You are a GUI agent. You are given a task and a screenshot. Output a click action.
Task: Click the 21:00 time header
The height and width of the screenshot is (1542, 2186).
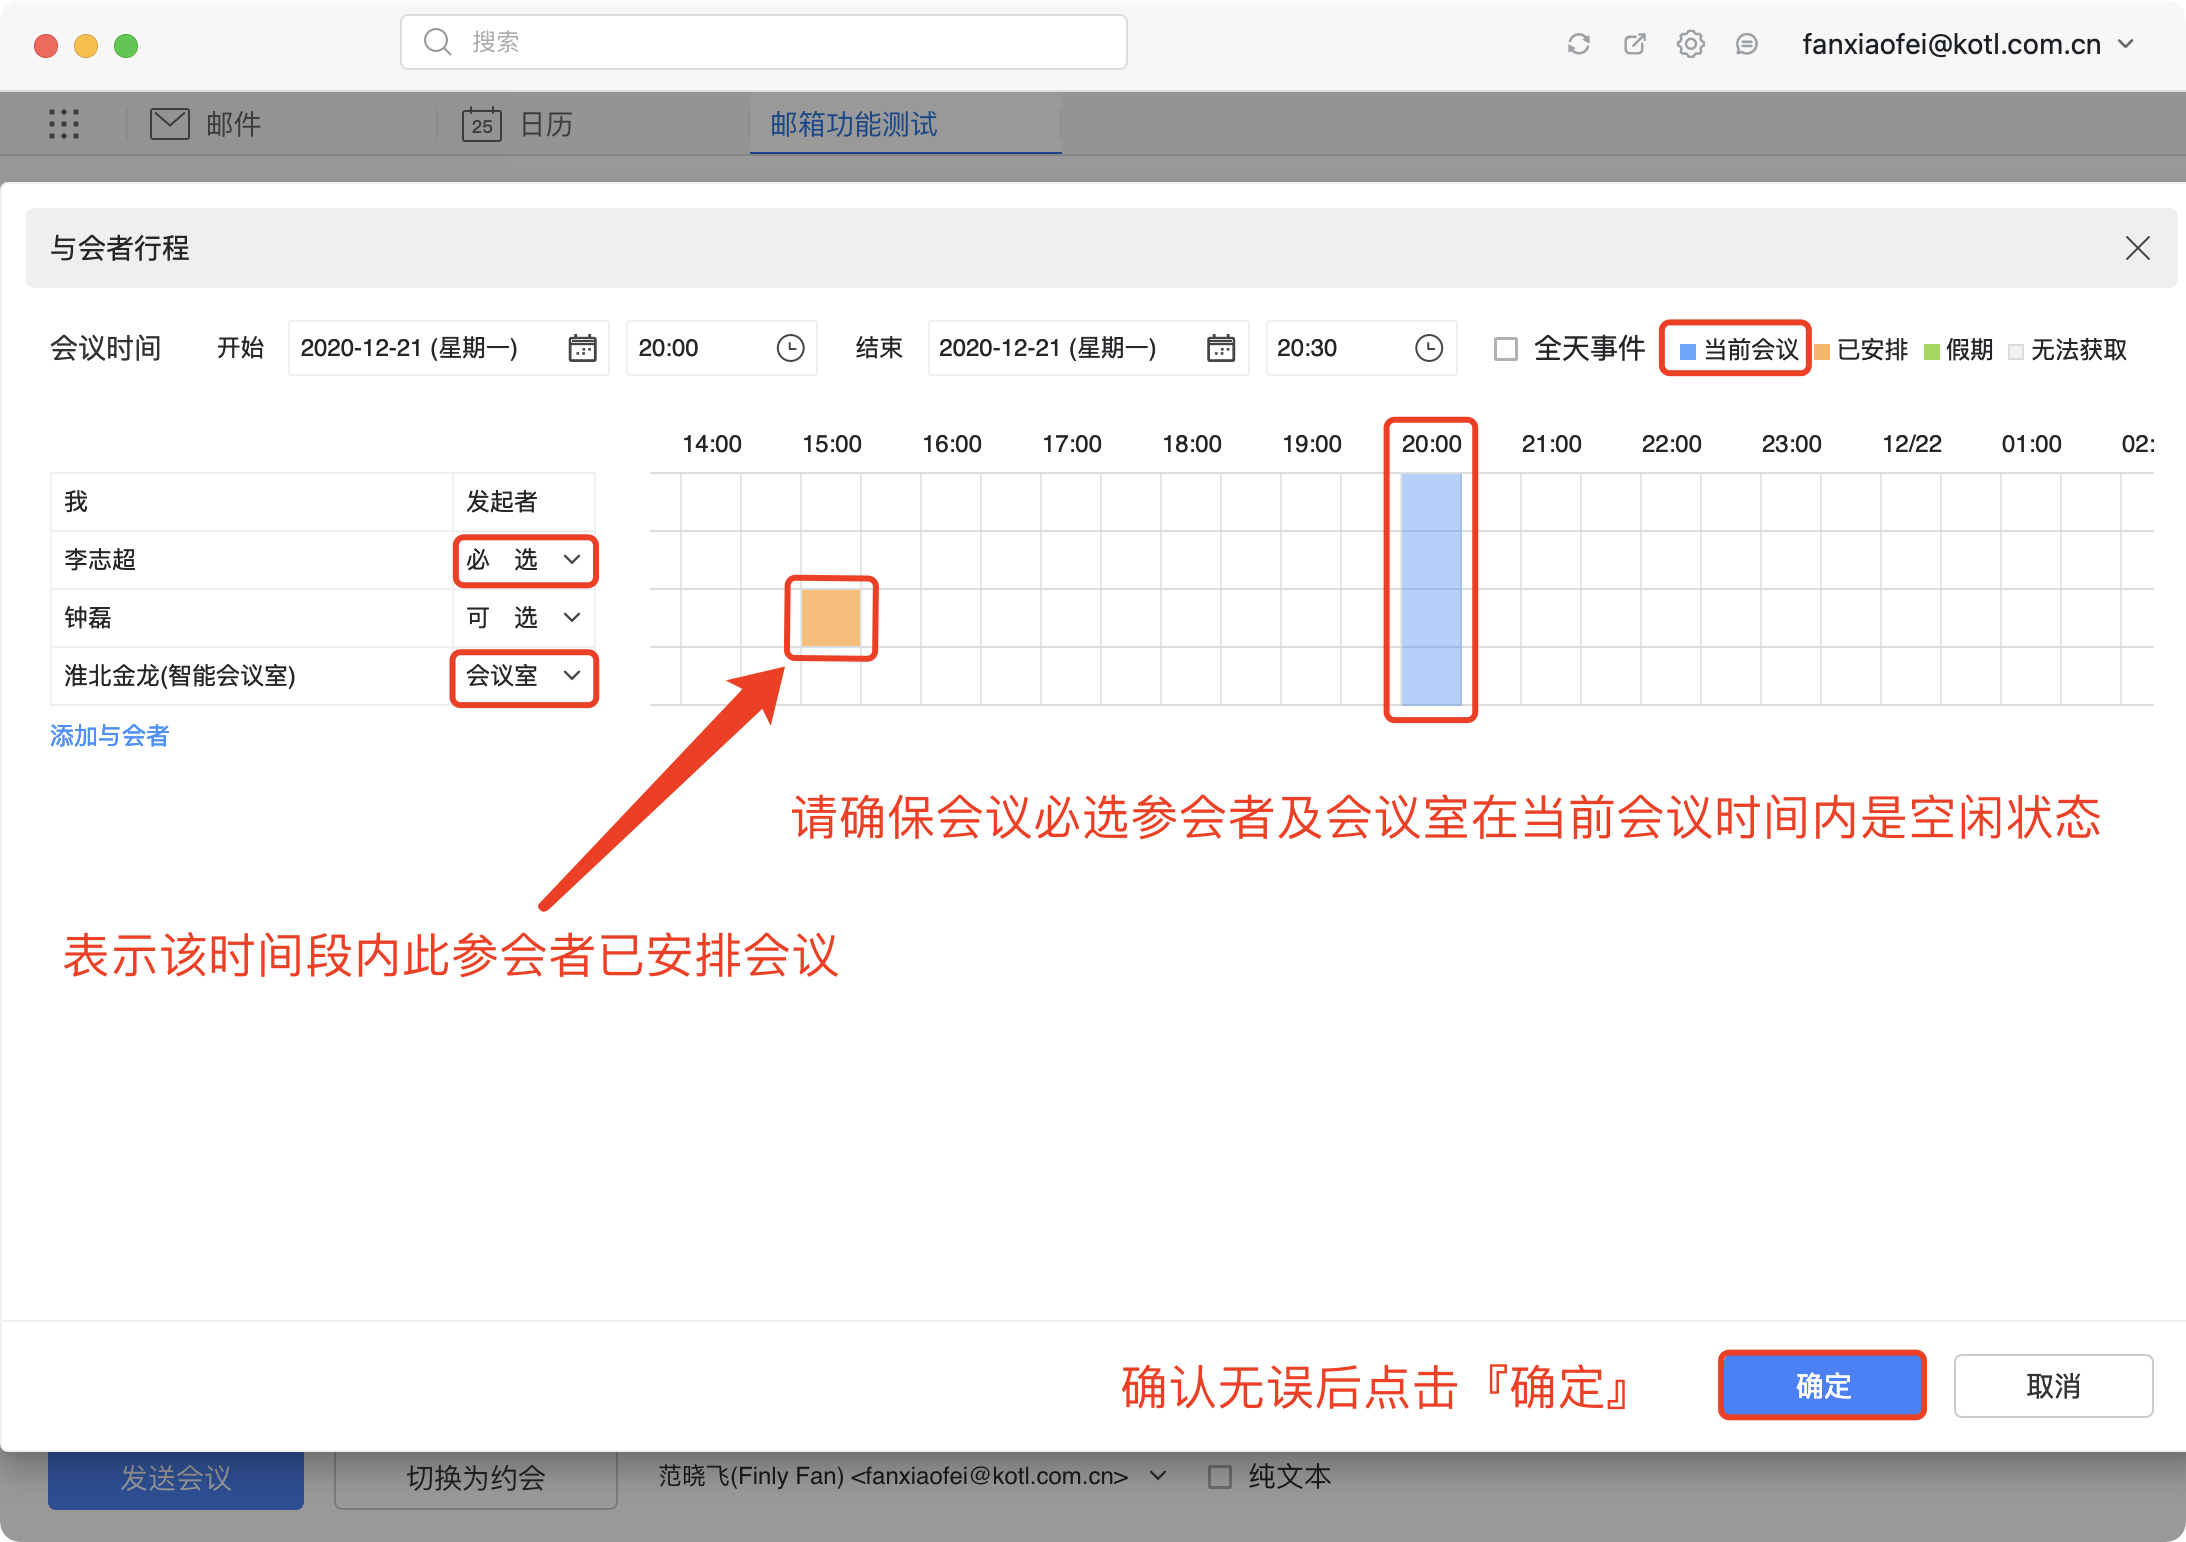1552,444
